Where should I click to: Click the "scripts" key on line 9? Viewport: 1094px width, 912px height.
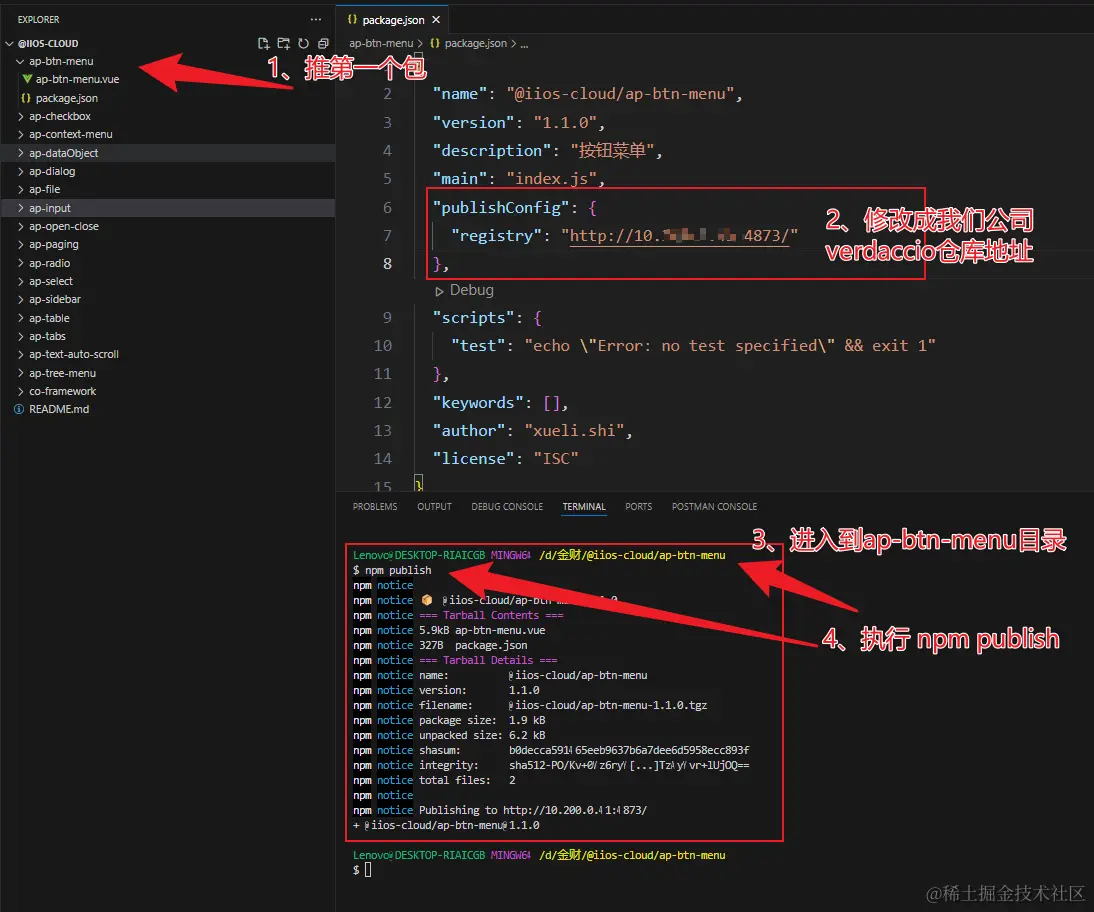[x=473, y=318]
